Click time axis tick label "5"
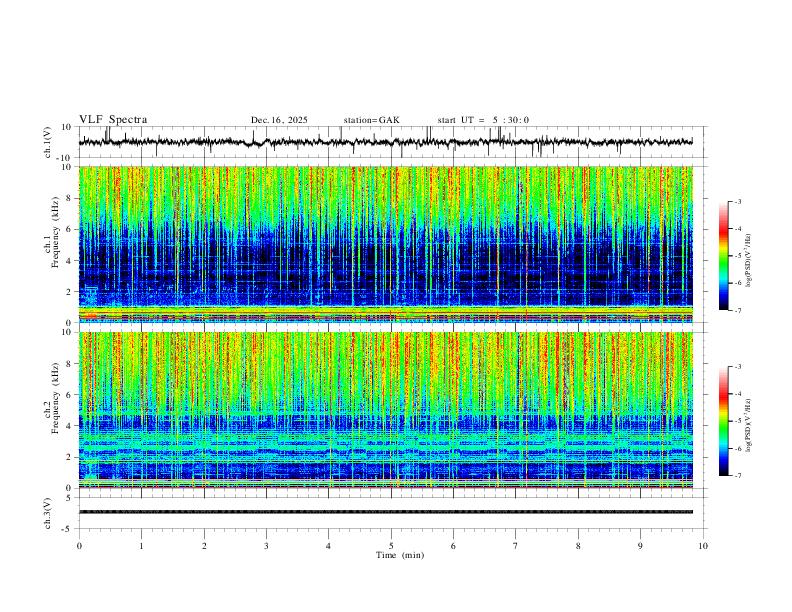Screen dimensions: 792x612 [391, 546]
